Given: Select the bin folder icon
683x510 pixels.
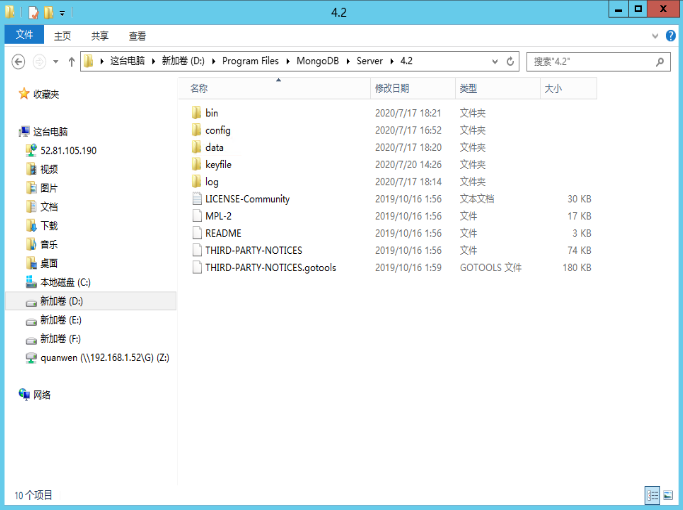Looking at the screenshot, I should tap(196, 113).
